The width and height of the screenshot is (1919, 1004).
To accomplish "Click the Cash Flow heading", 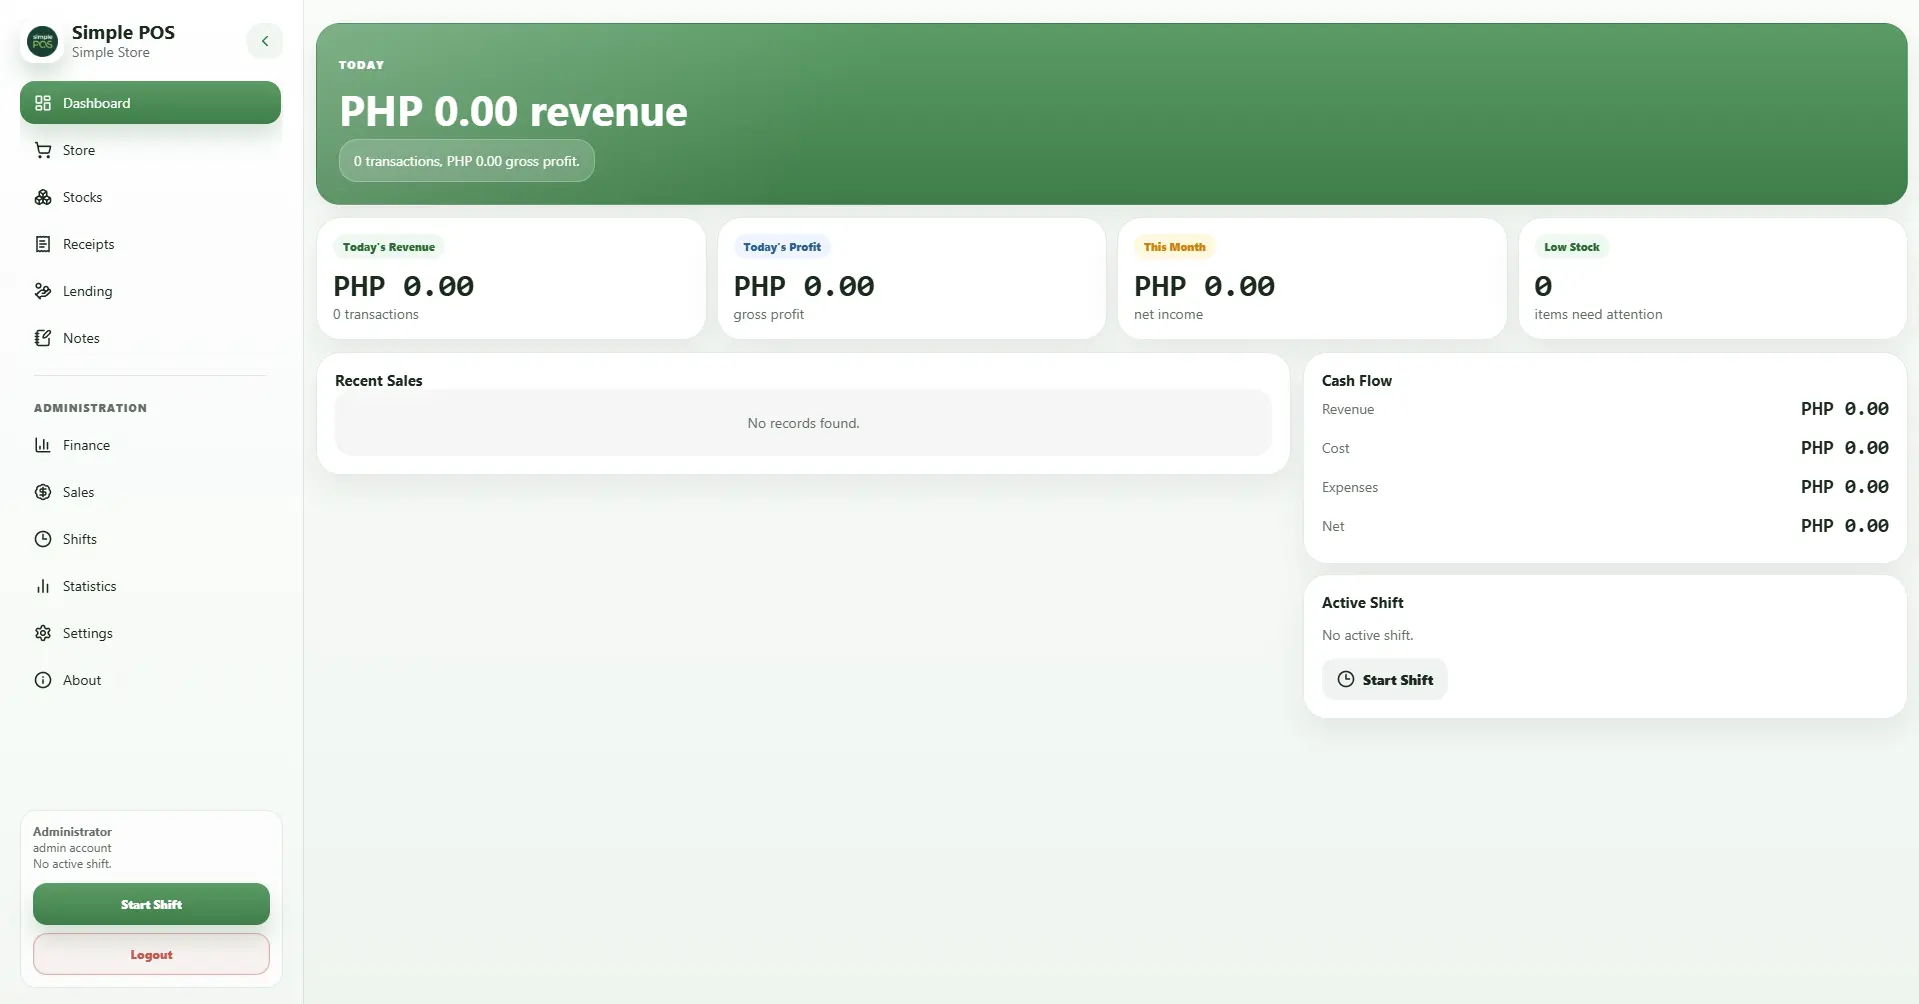I will (1357, 380).
